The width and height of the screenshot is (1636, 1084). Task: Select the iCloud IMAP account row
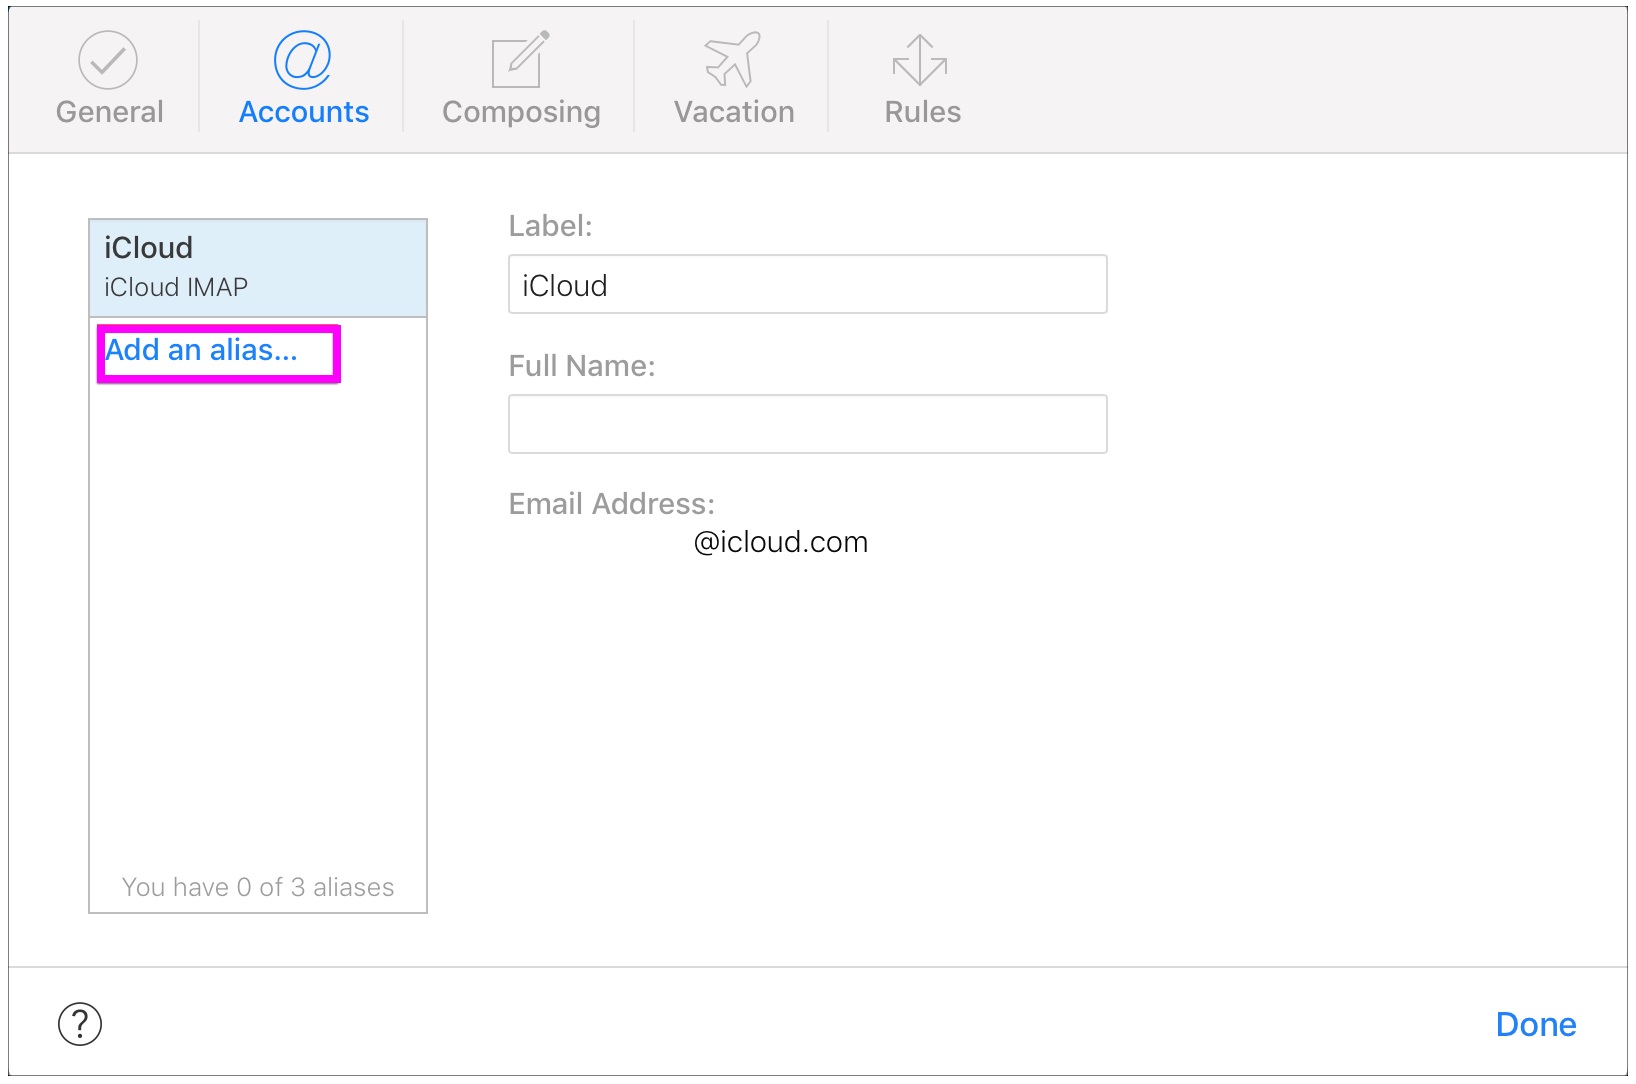click(258, 268)
